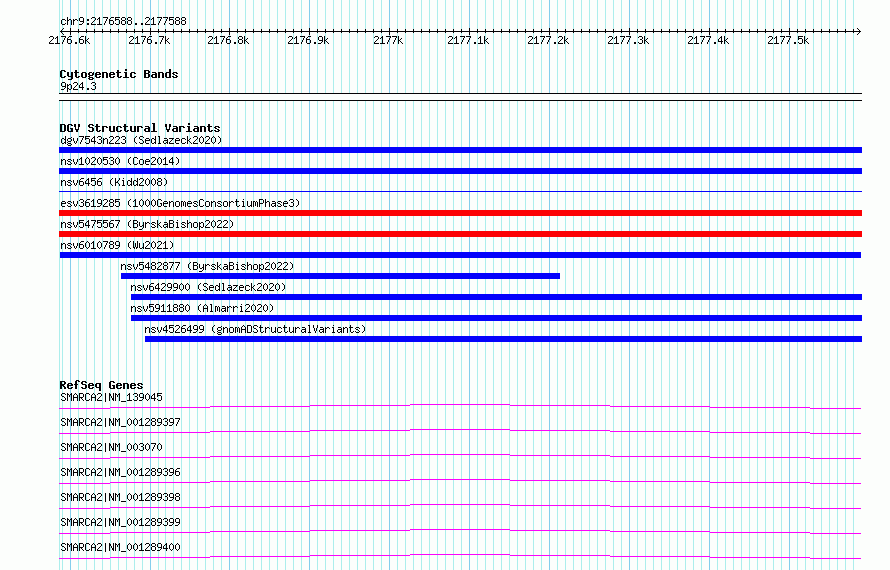Click the 2176.9k ruler label

(308, 40)
